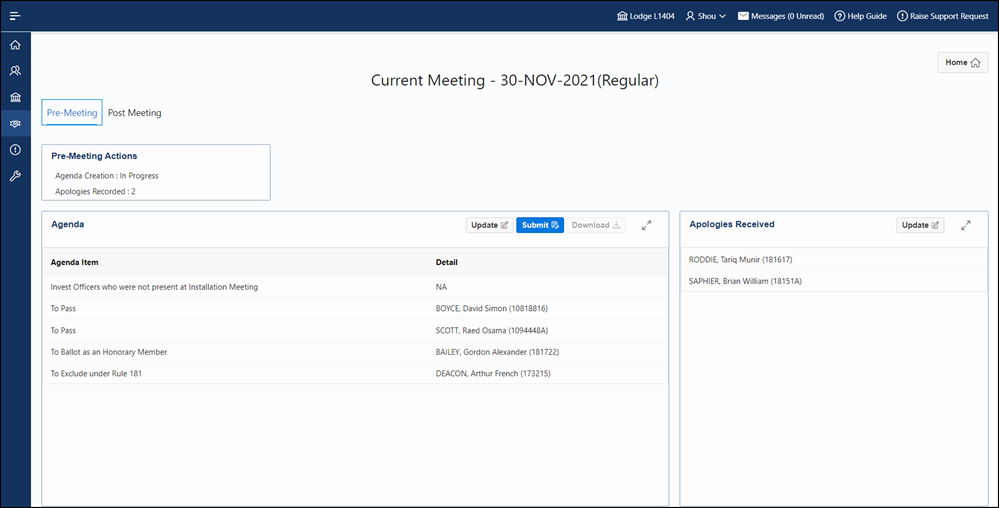The image size is (1000, 508).
Task: Click Update in Apologies Received panel
Action: (x=920, y=225)
